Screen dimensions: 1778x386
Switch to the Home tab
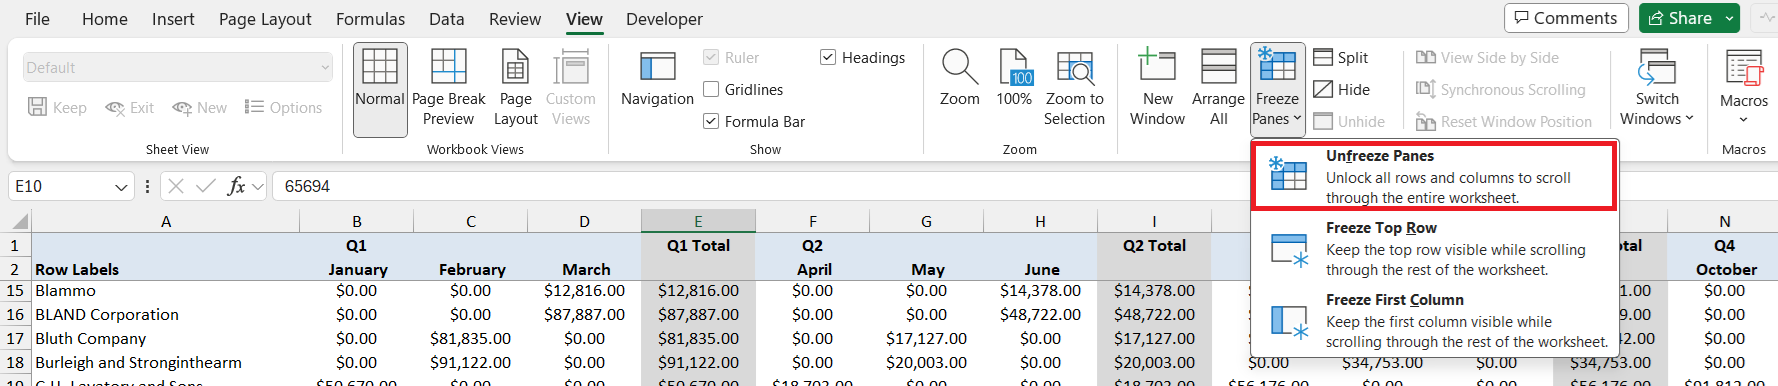click(x=105, y=19)
